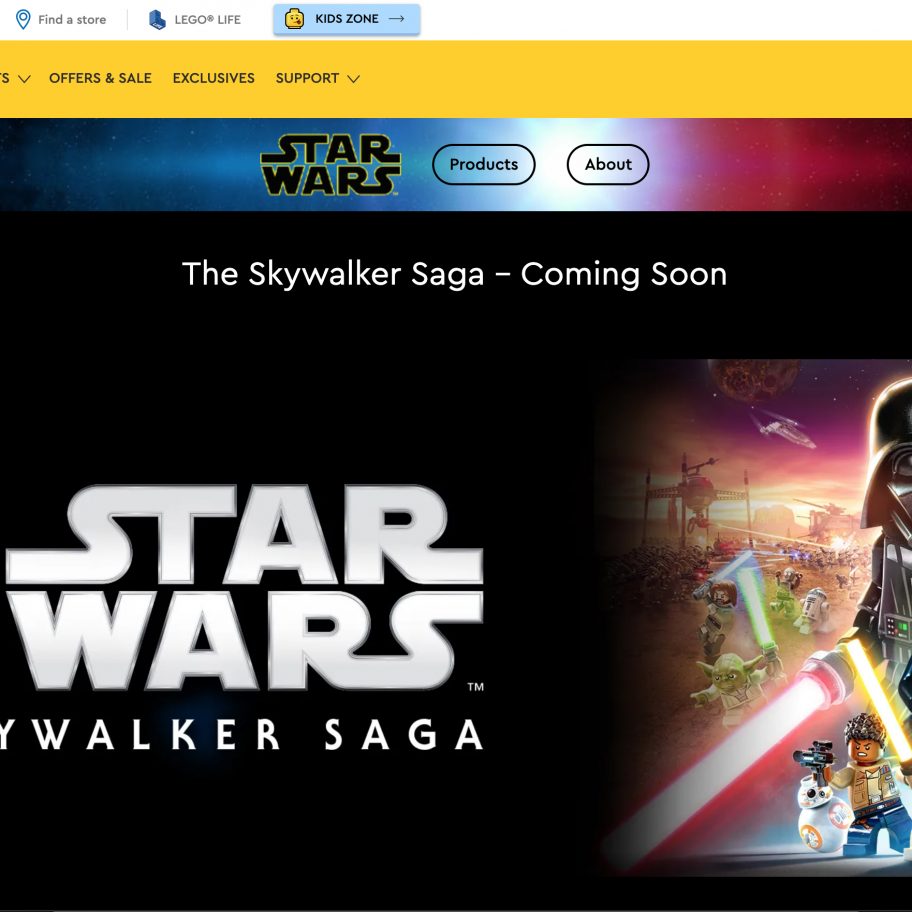This screenshot has width=912, height=912.
Task: Click The Skywalker Saga – Coming Soon heading
Action: [455, 273]
